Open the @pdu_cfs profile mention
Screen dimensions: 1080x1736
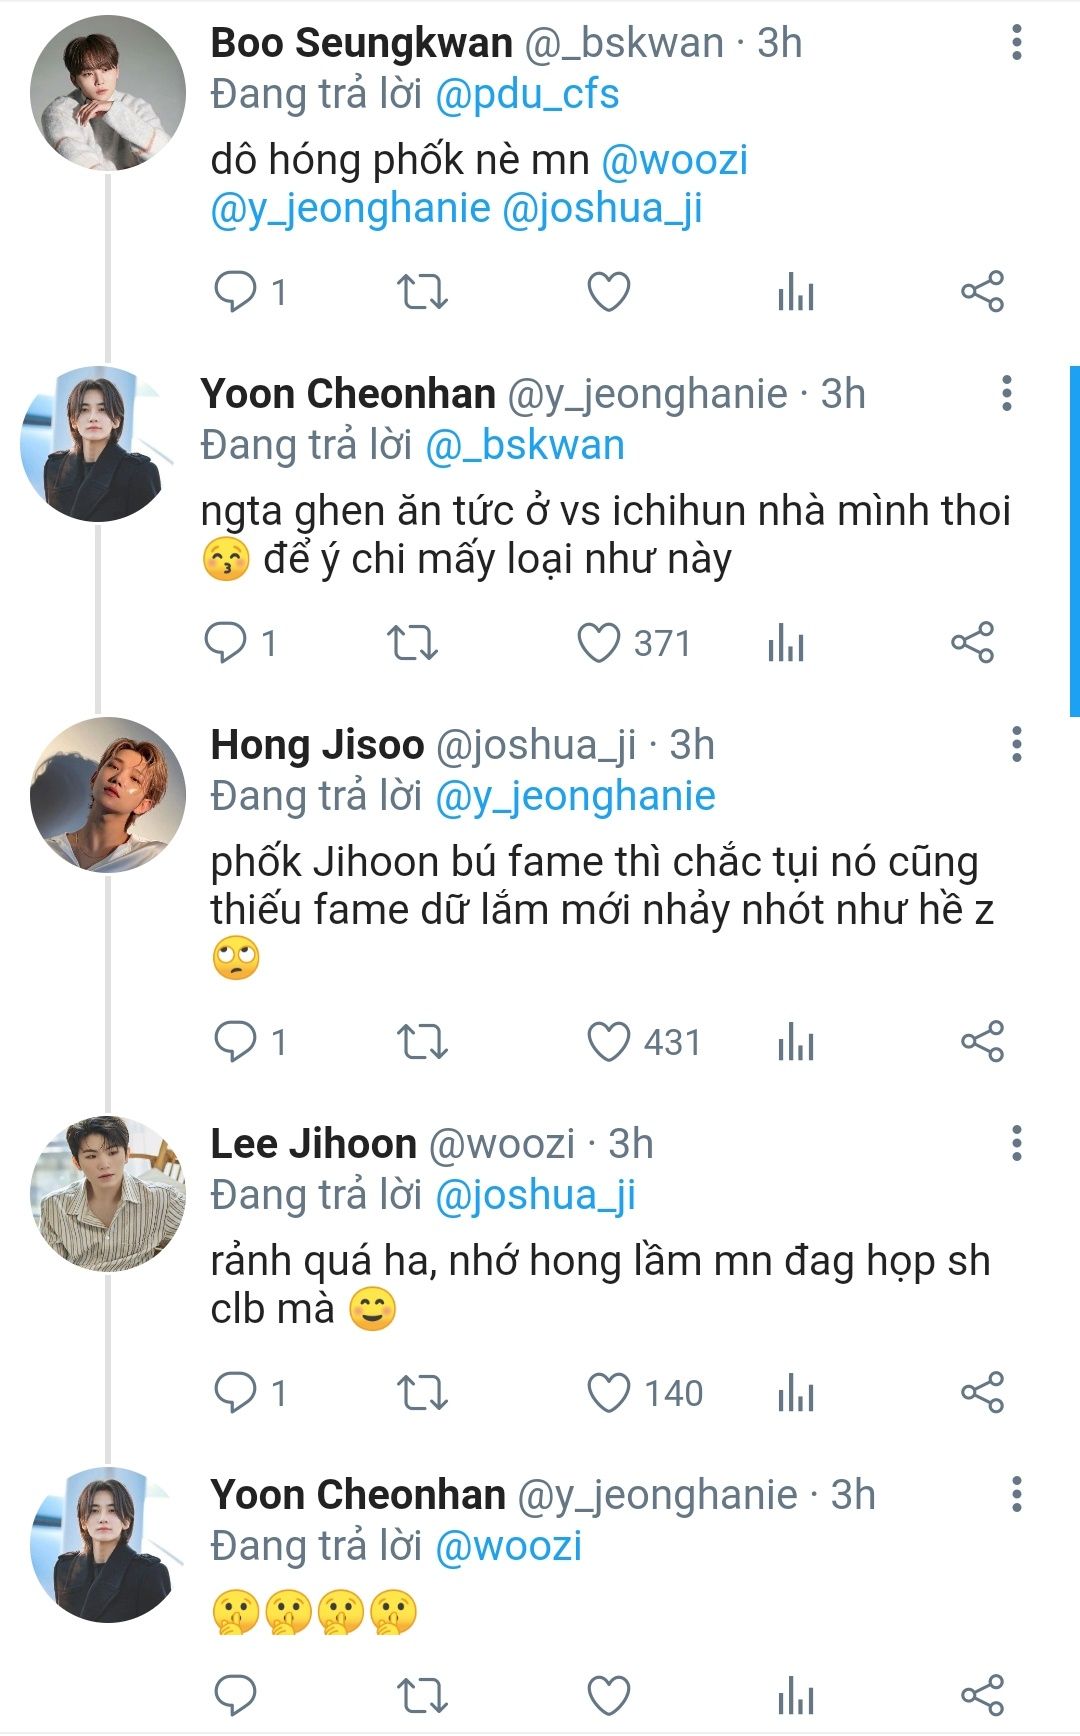[527, 94]
